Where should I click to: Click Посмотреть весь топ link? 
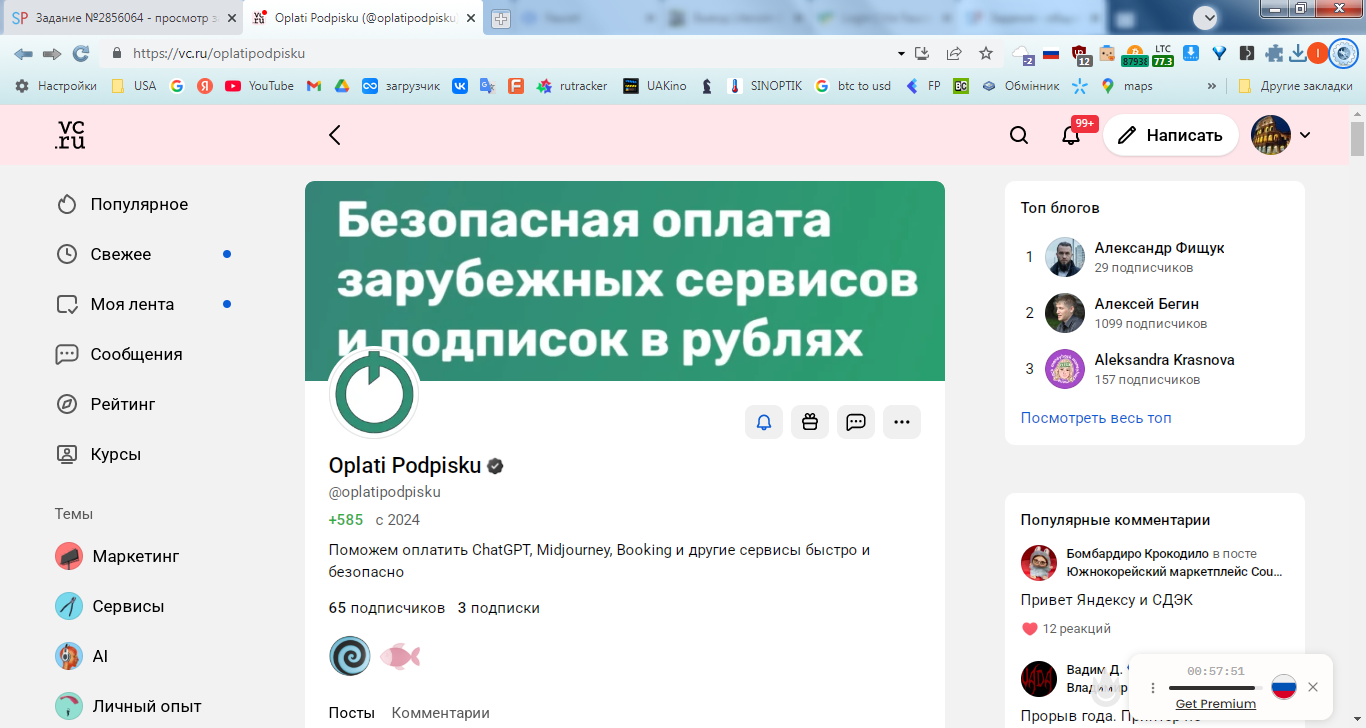[x=1096, y=418]
